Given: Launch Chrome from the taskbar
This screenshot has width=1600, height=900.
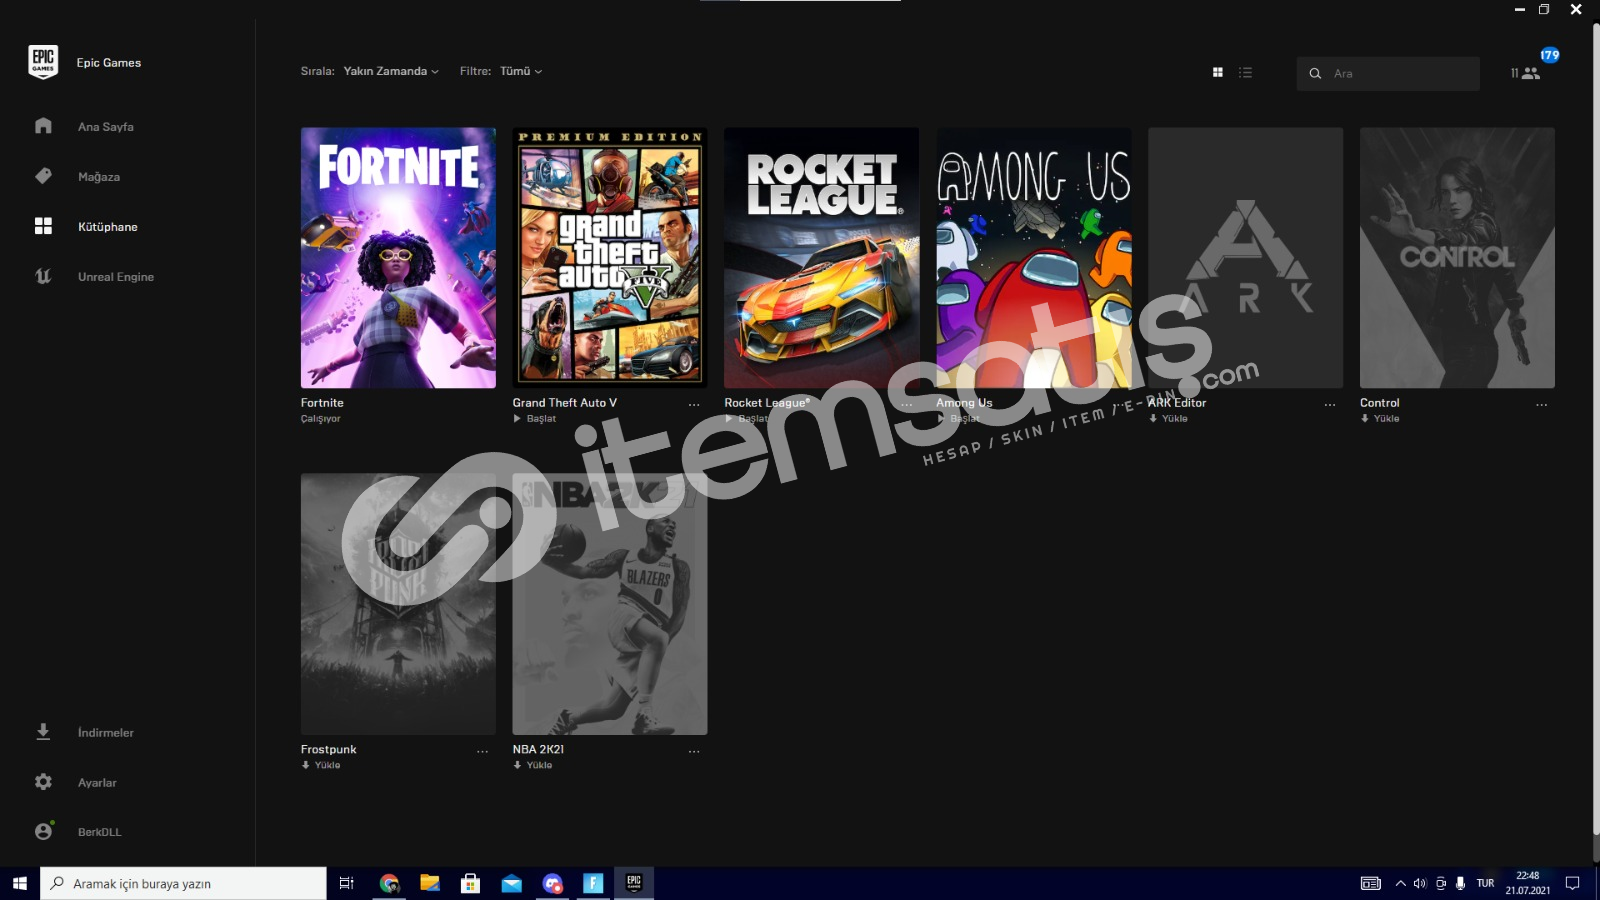Looking at the screenshot, I should click(x=389, y=883).
